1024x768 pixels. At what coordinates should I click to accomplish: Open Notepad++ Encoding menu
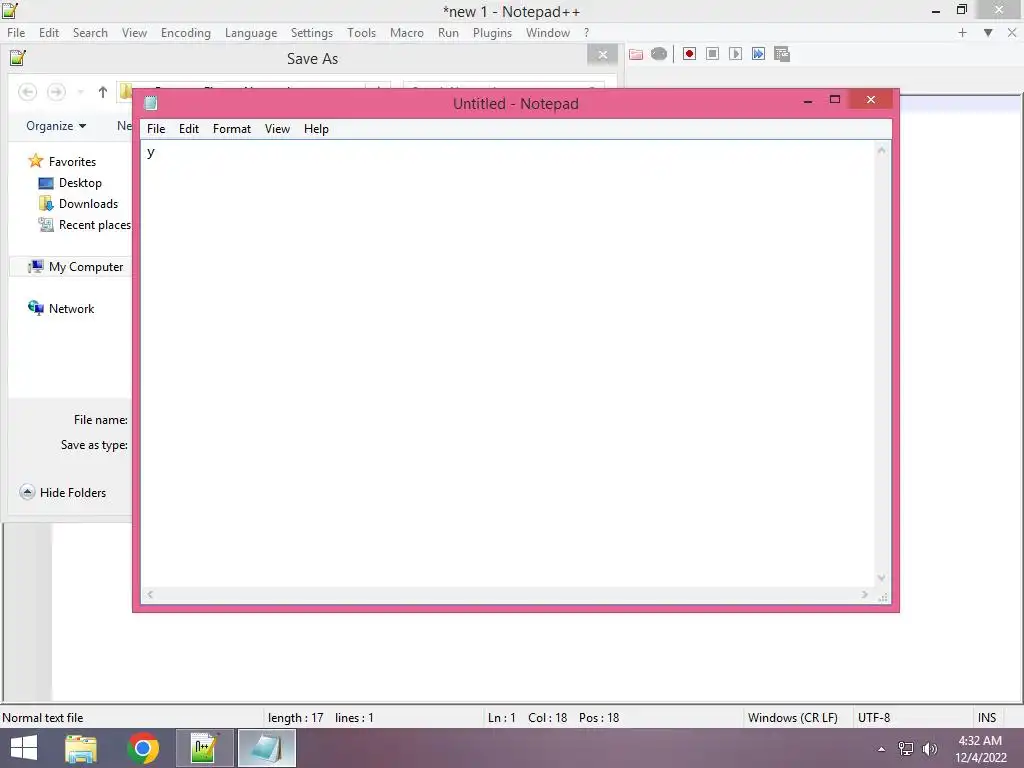[186, 33]
